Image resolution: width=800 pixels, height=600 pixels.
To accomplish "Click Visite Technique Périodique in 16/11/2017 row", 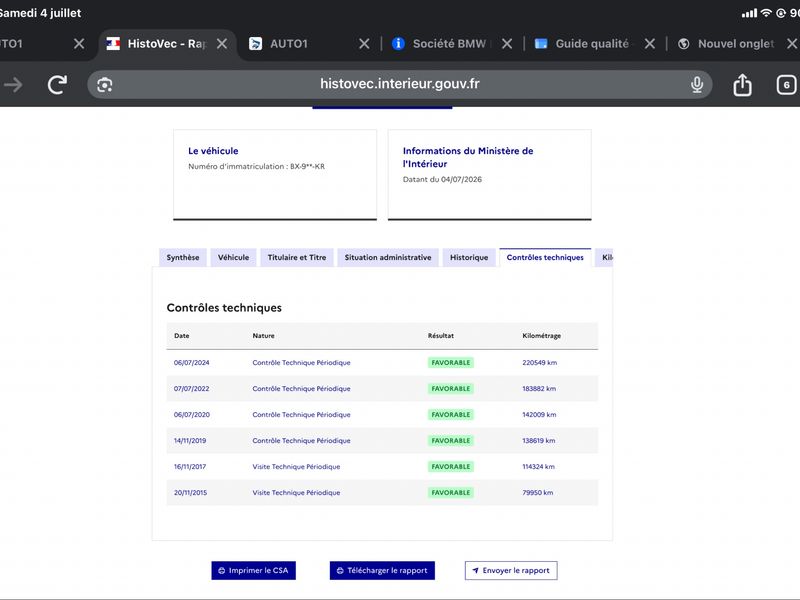I will click(296, 467).
